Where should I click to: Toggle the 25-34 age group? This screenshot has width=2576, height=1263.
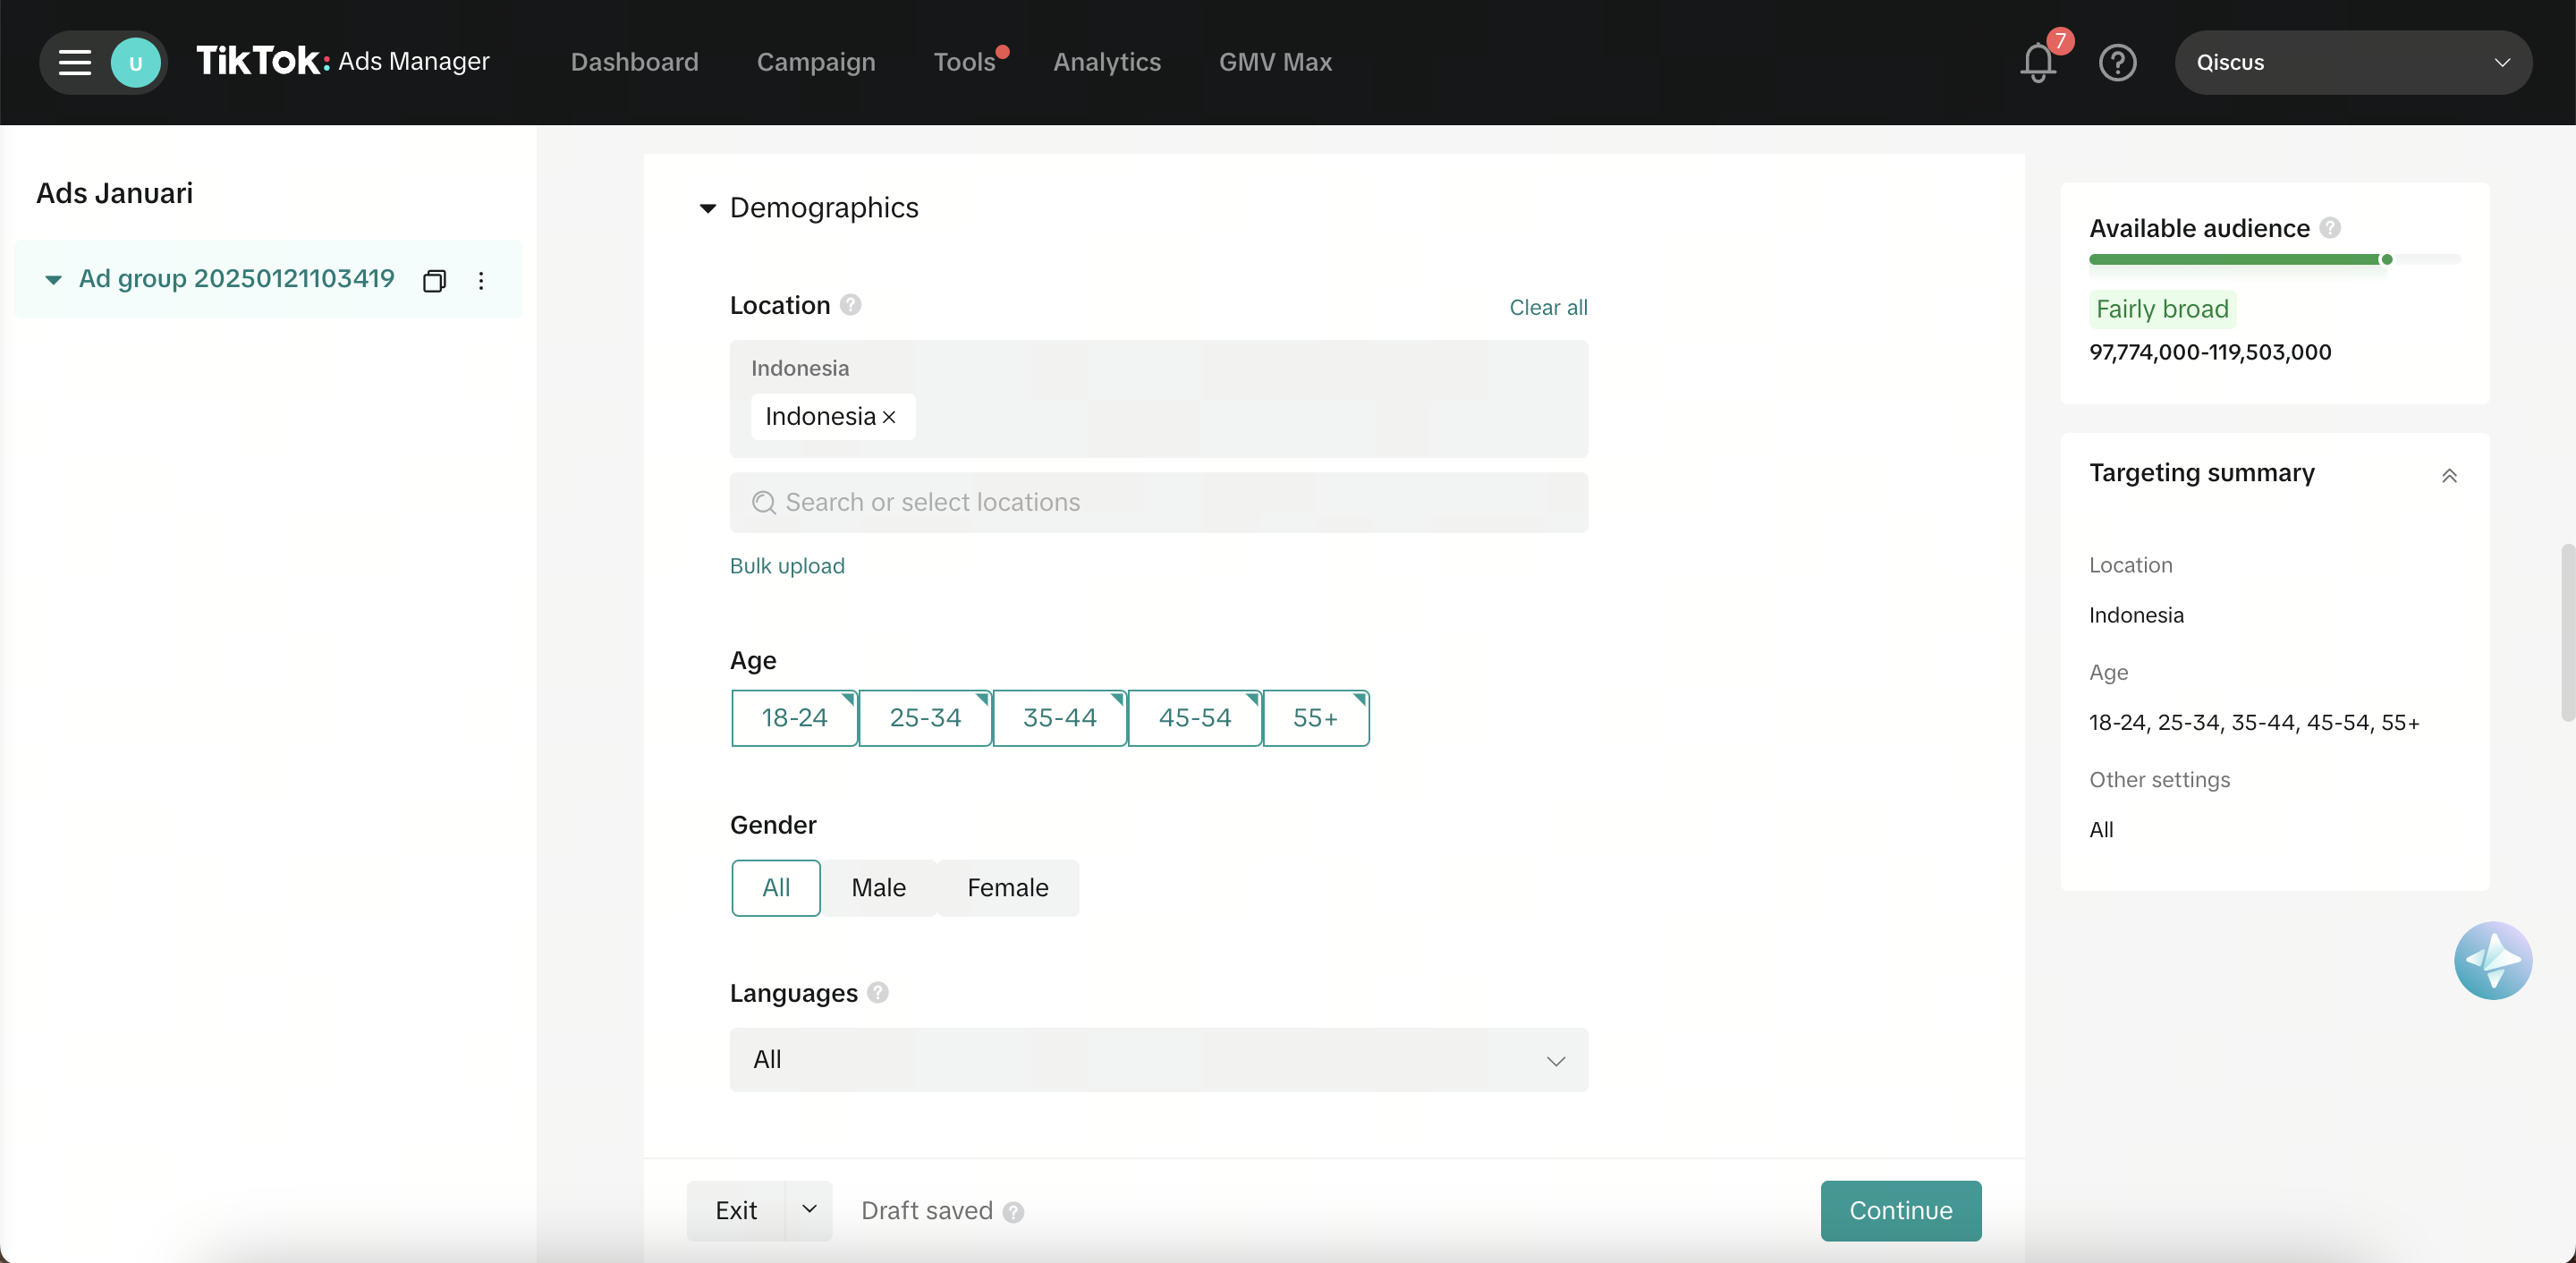coord(925,718)
